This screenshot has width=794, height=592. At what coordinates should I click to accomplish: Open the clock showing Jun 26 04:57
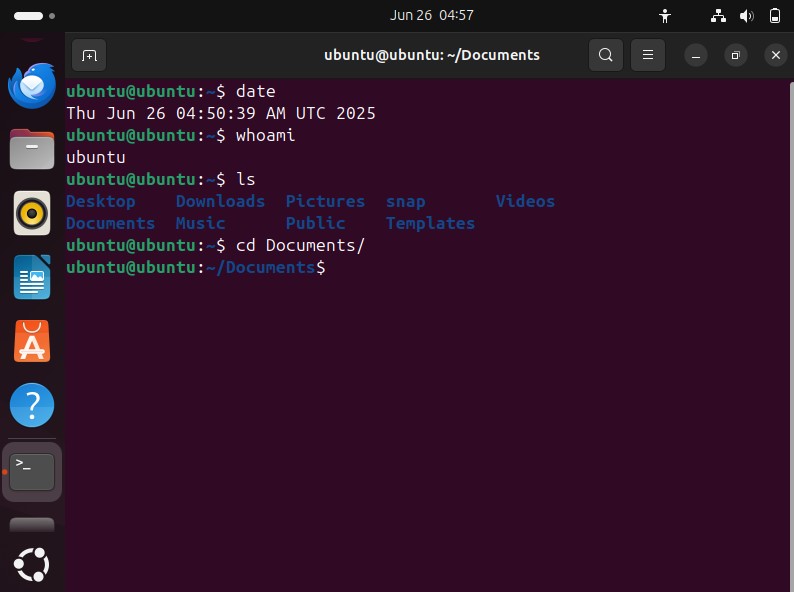(x=431, y=15)
